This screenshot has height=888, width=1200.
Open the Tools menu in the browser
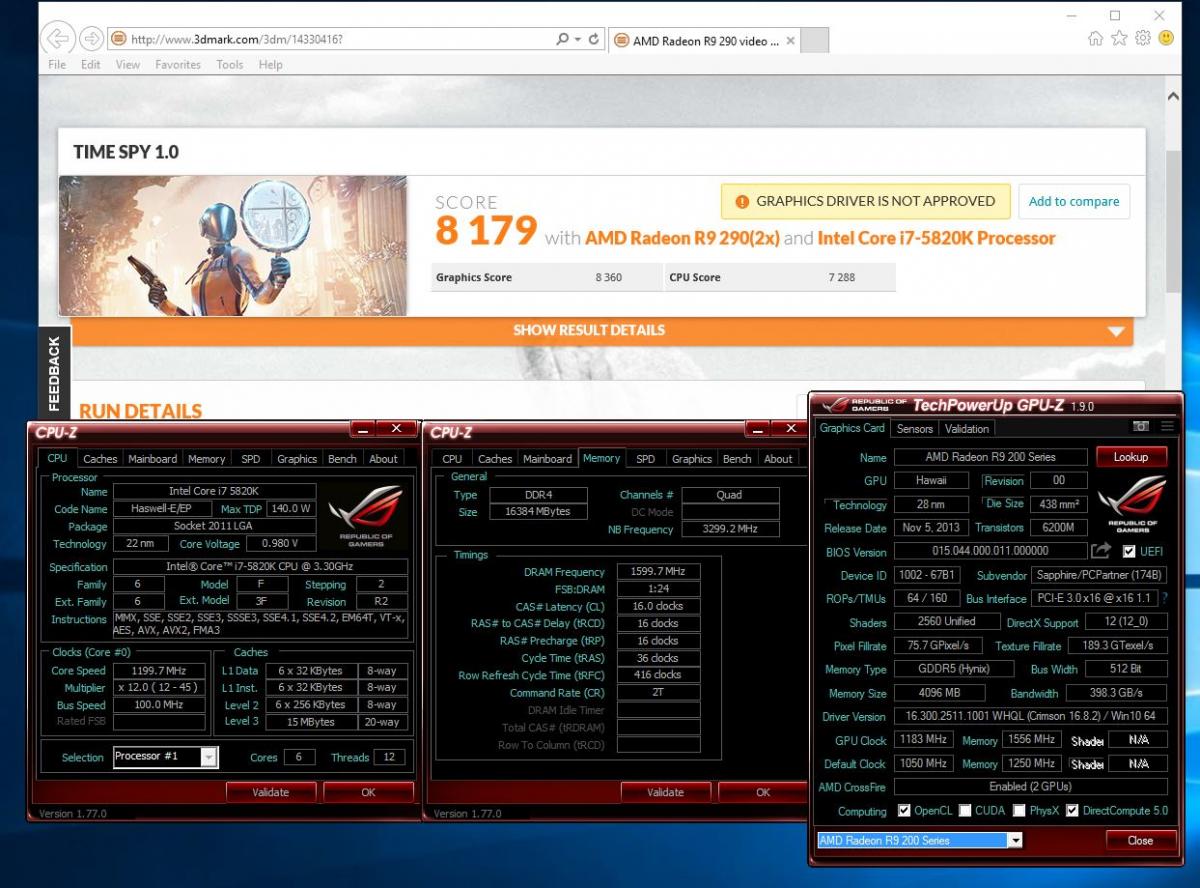(x=230, y=64)
